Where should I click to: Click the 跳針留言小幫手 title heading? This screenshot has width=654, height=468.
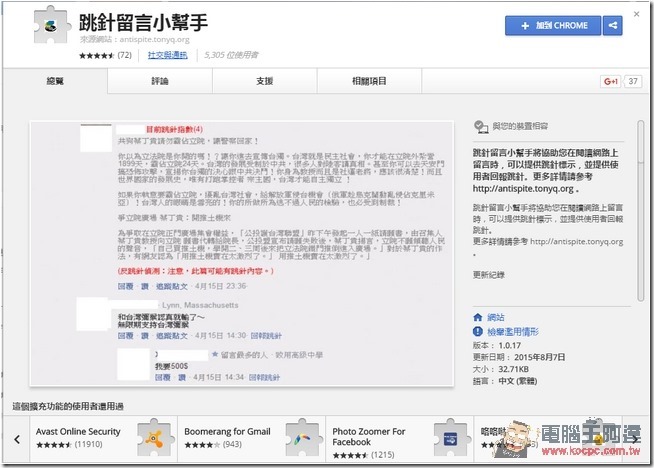point(143,22)
